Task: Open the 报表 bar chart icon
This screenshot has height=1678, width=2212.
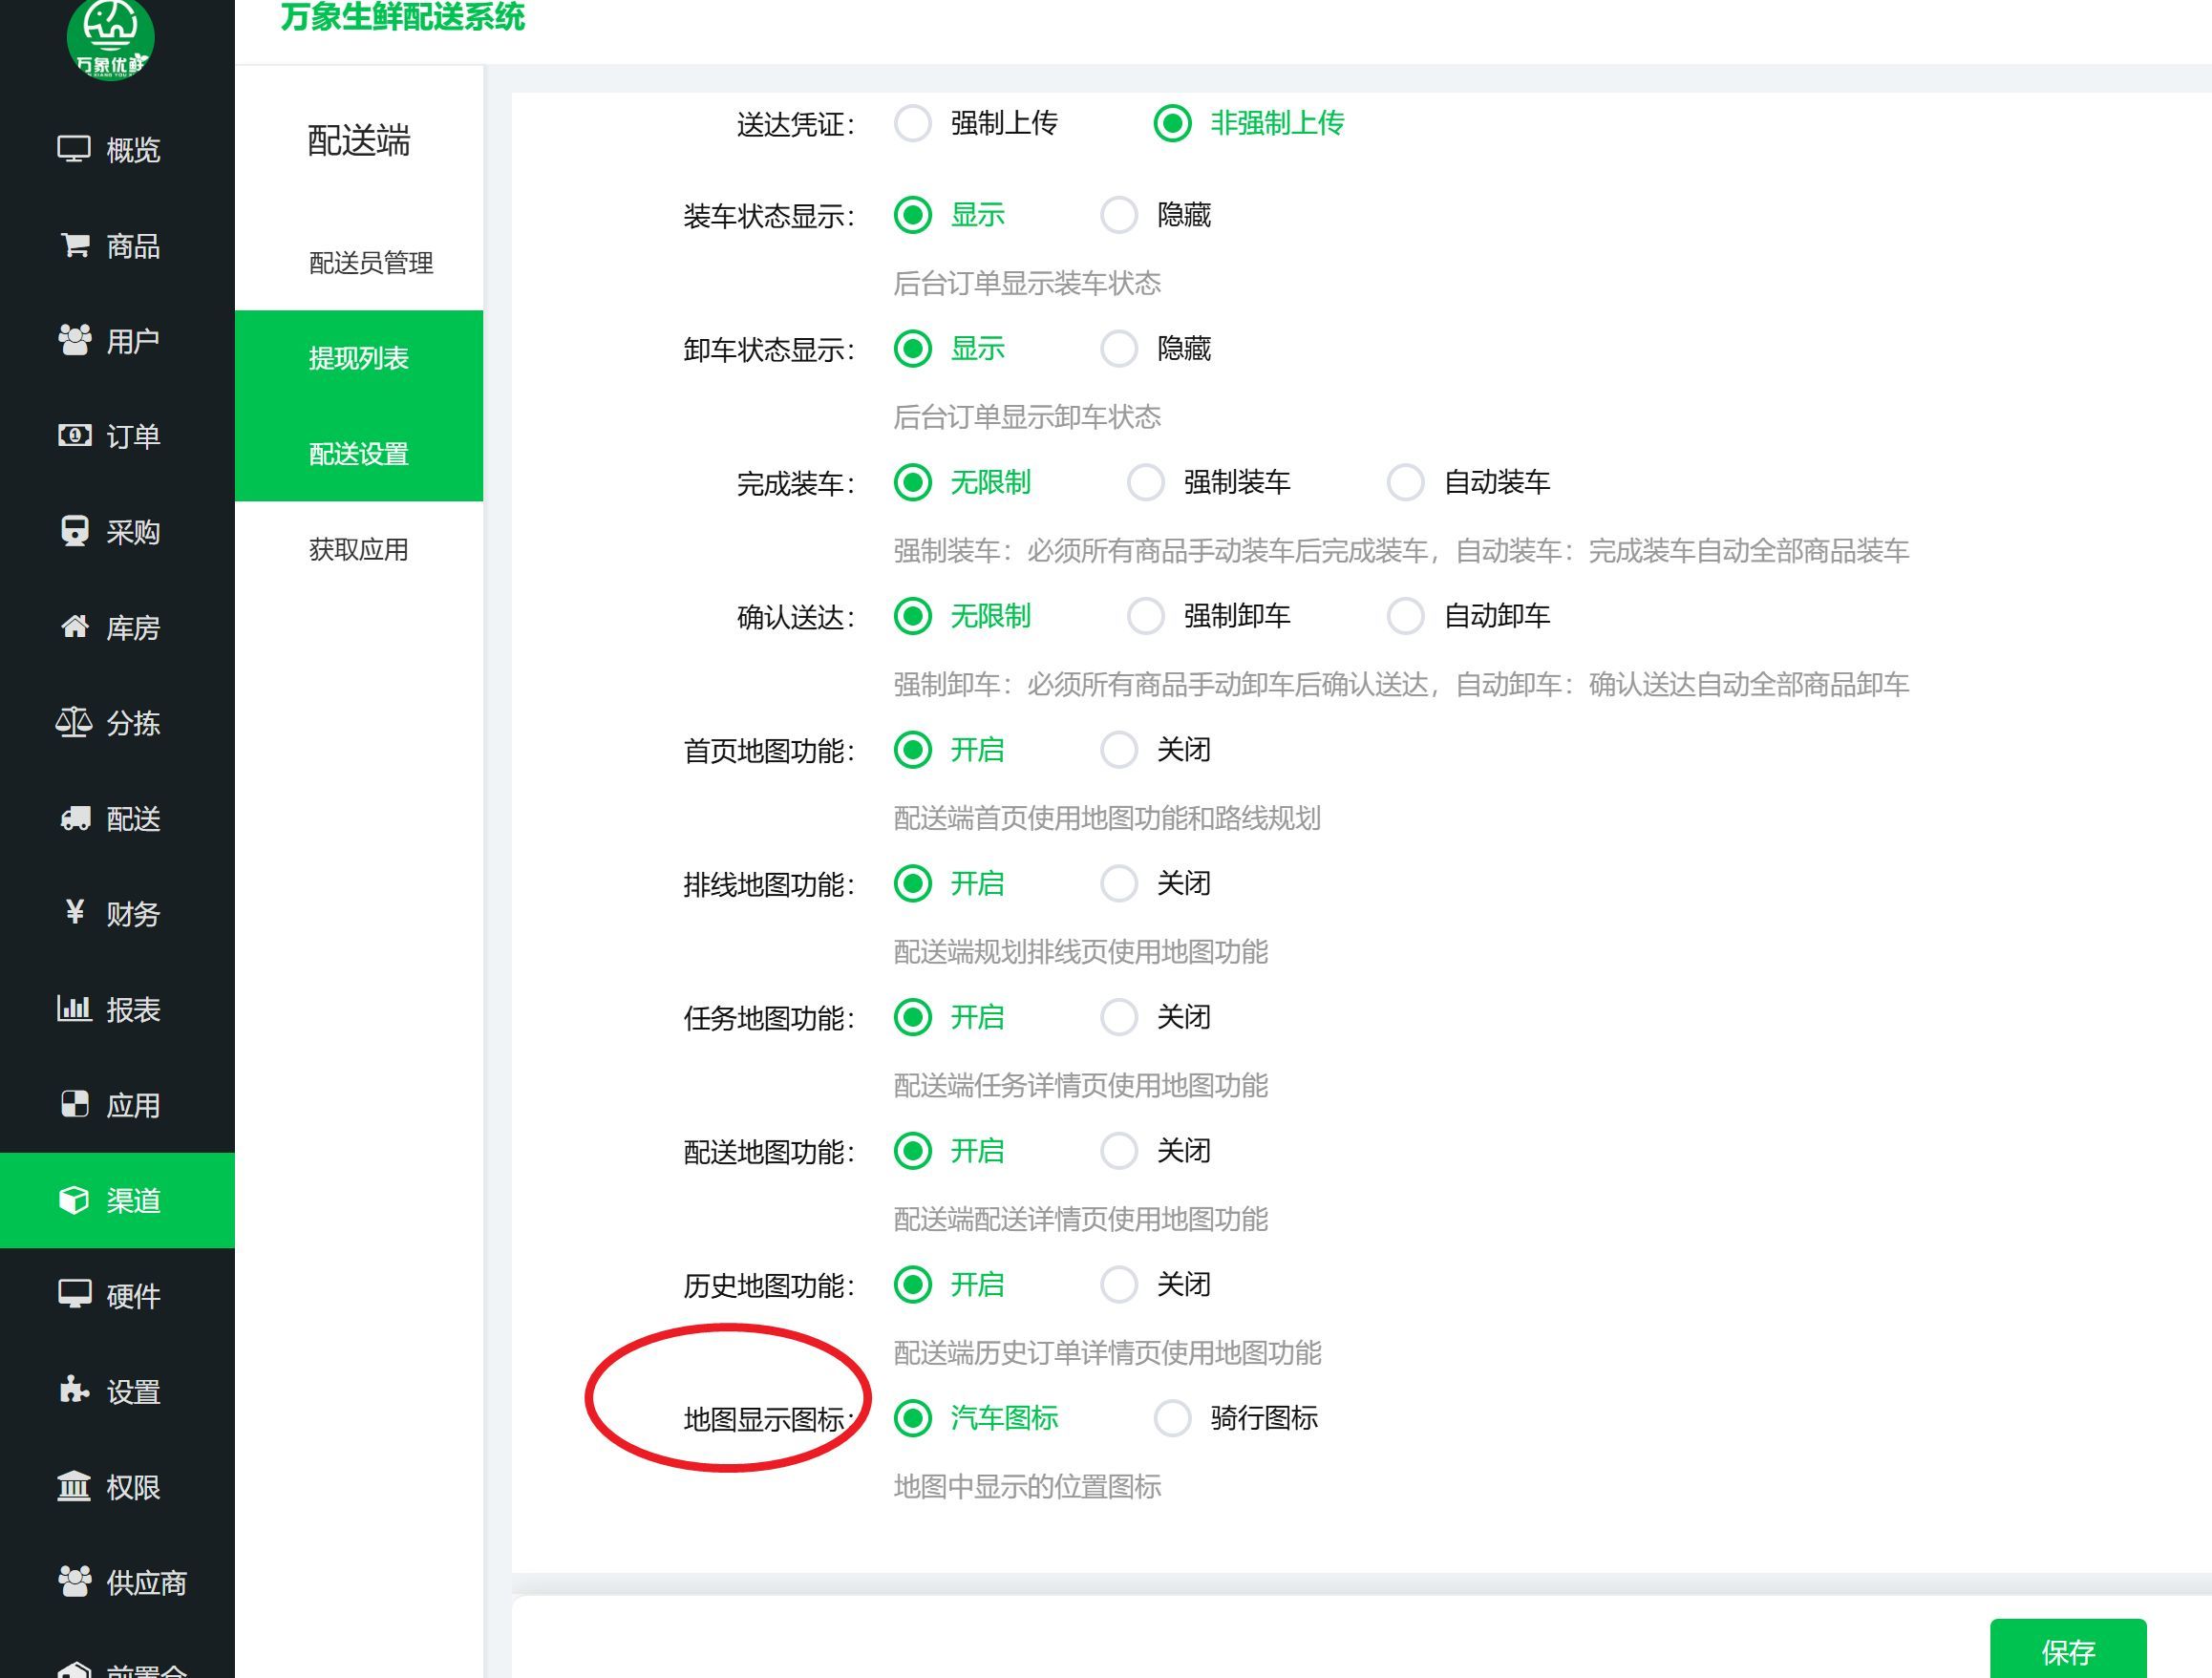Action: [74, 1008]
